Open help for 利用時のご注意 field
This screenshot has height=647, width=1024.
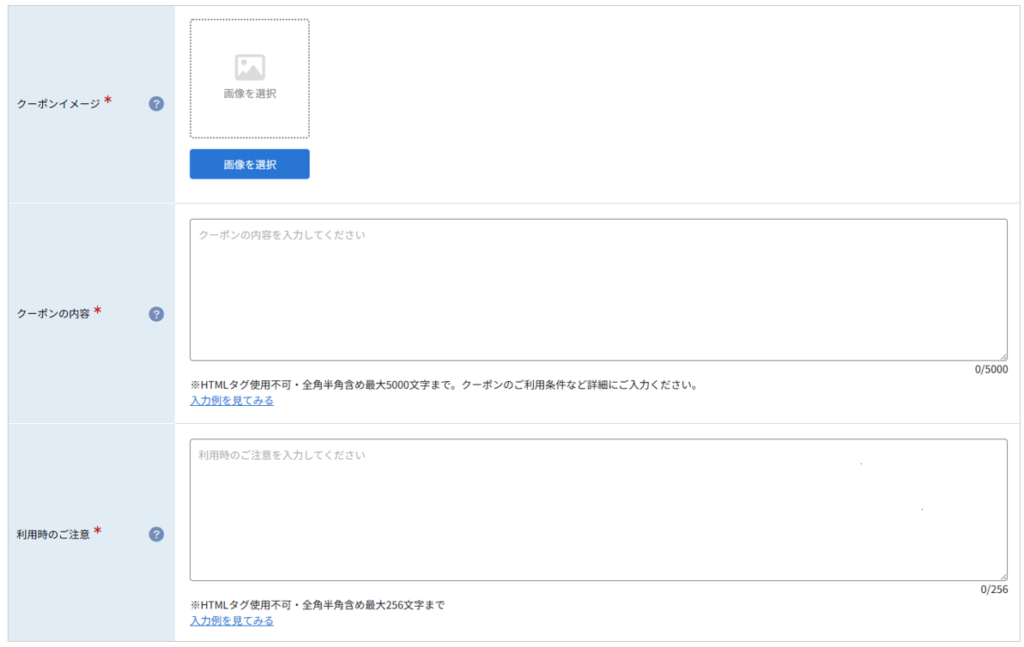(156, 534)
